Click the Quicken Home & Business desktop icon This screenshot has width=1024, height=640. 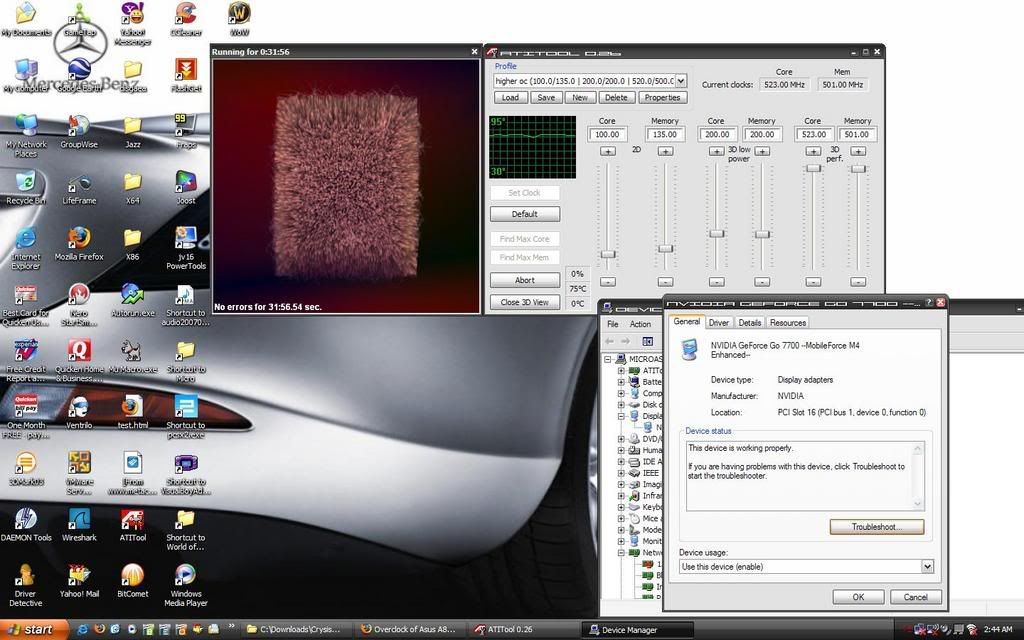tap(79, 360)
